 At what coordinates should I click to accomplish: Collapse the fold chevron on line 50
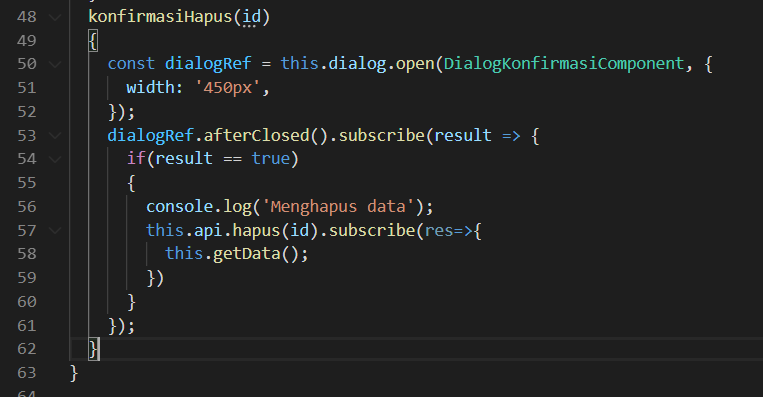click(55, 64)
